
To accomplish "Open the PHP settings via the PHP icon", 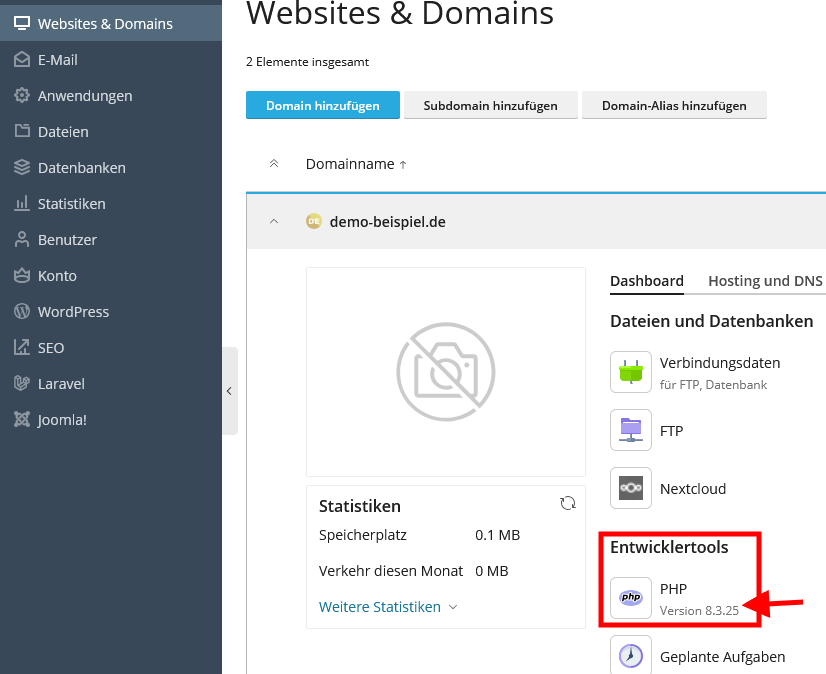I will [631, 597].
